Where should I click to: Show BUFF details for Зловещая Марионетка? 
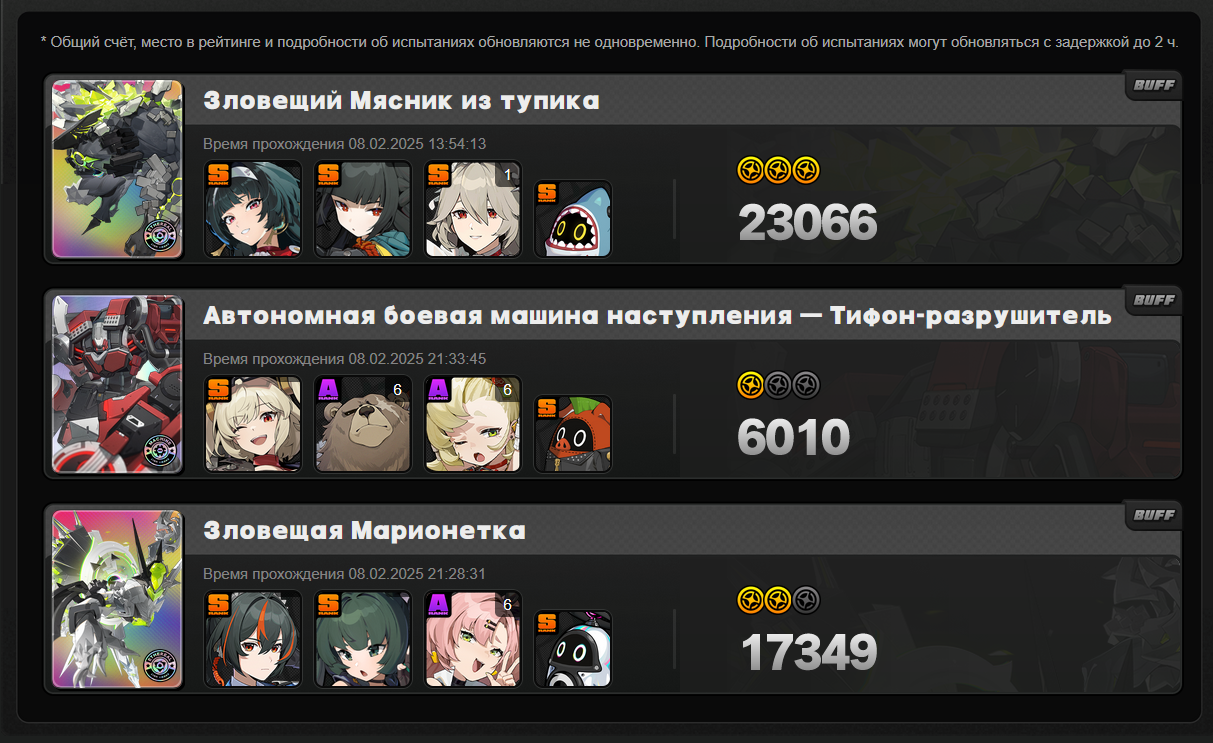pyautogui.click(x=1153, y=515)
